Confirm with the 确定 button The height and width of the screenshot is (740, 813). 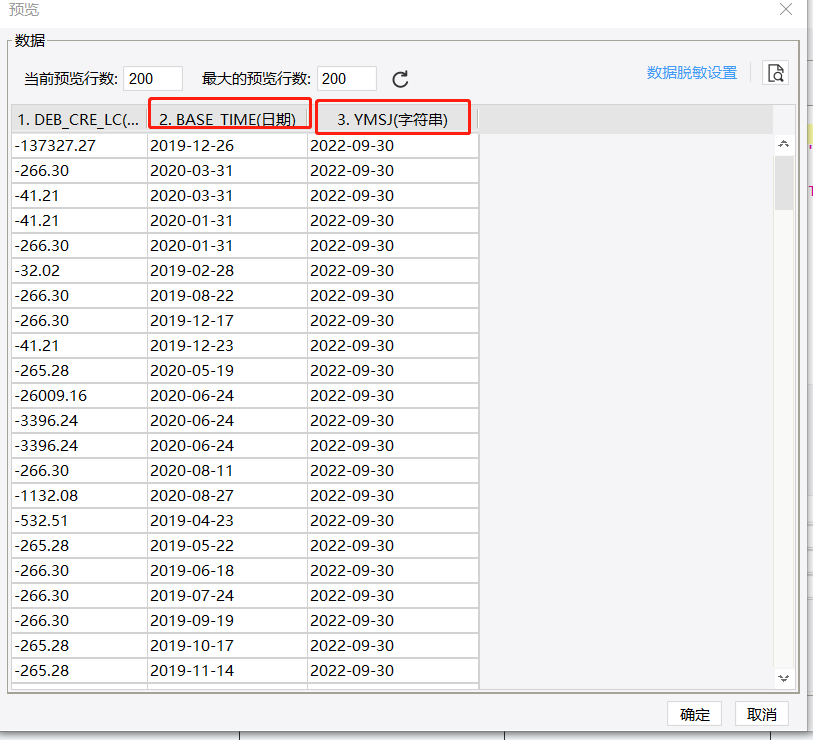point(694,714)
